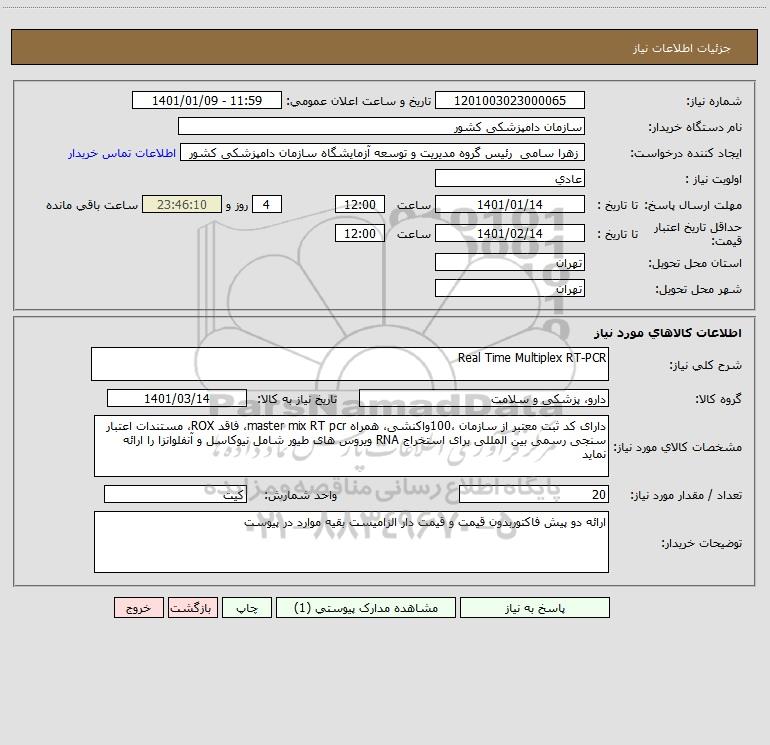This screenshot has height=745, width=770.
Task: Click the پاسخ به نیاز button
Action: point(535,608)
